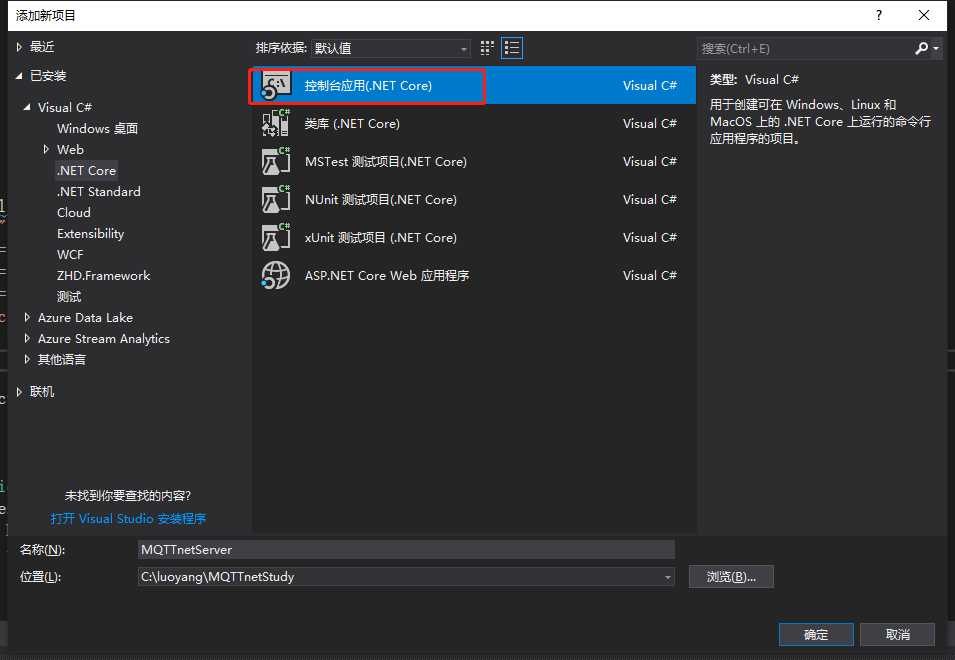This screenshot has width=955, height=660.
Task: Expand the 最近 section
Action: coord(19,47)
